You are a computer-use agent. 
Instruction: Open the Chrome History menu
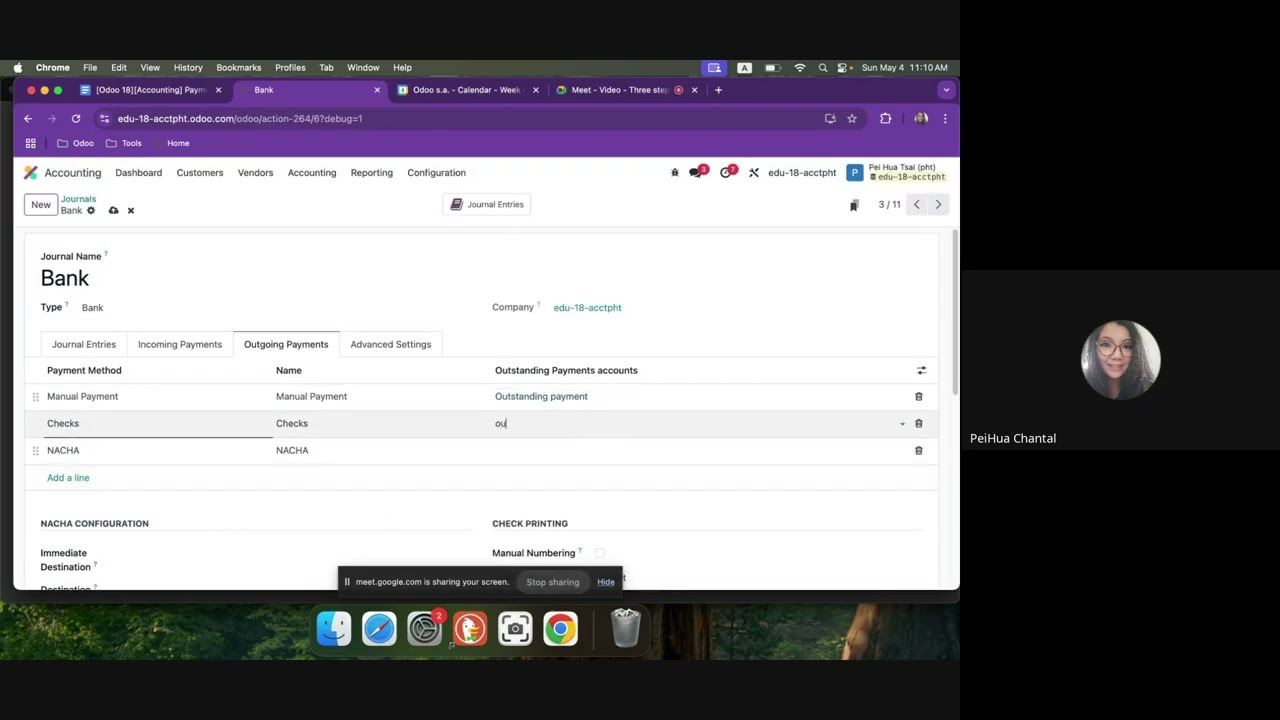188,68
